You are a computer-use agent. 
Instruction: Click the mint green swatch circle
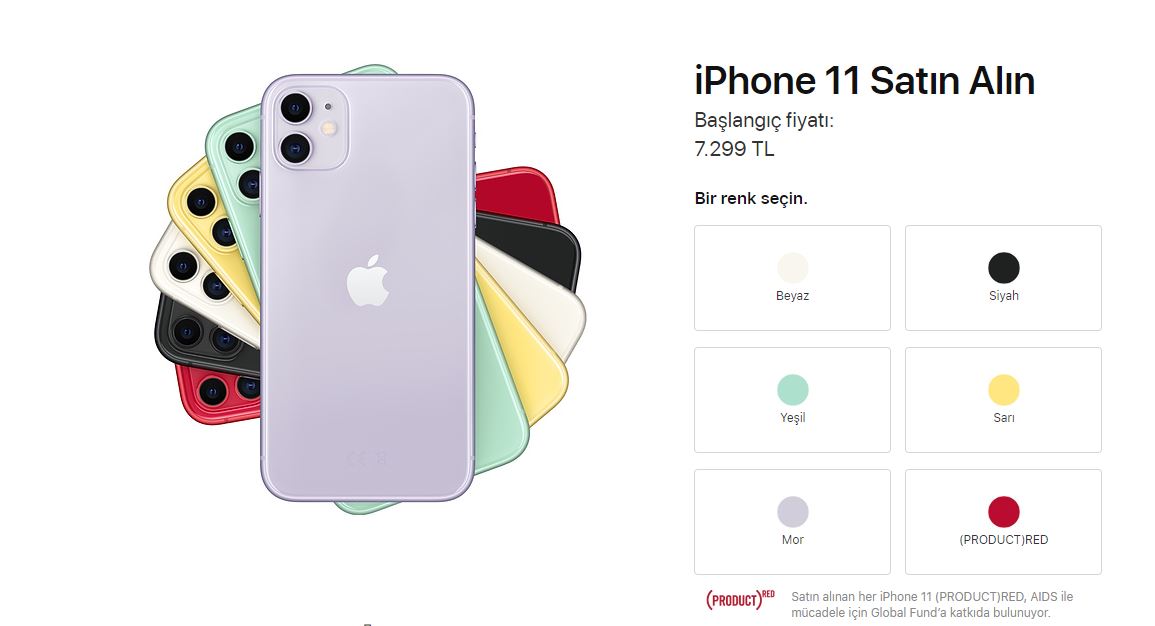point(793,390)
